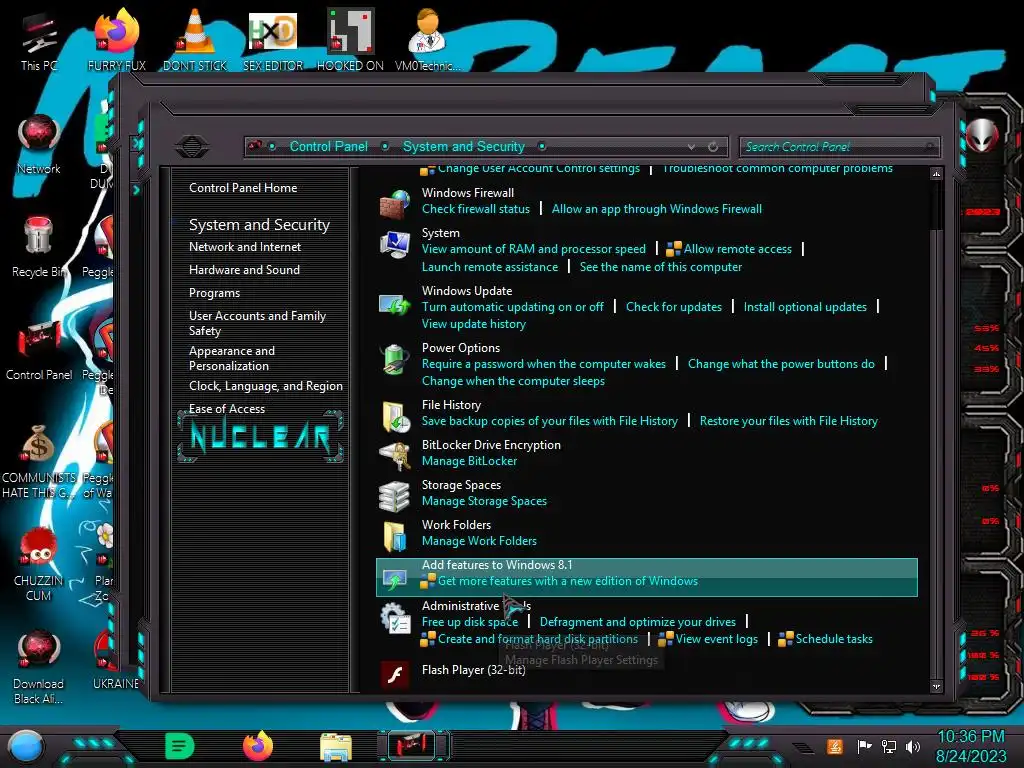
Task: Open Download Black Ali desktop icon
Action: [39, 667]
